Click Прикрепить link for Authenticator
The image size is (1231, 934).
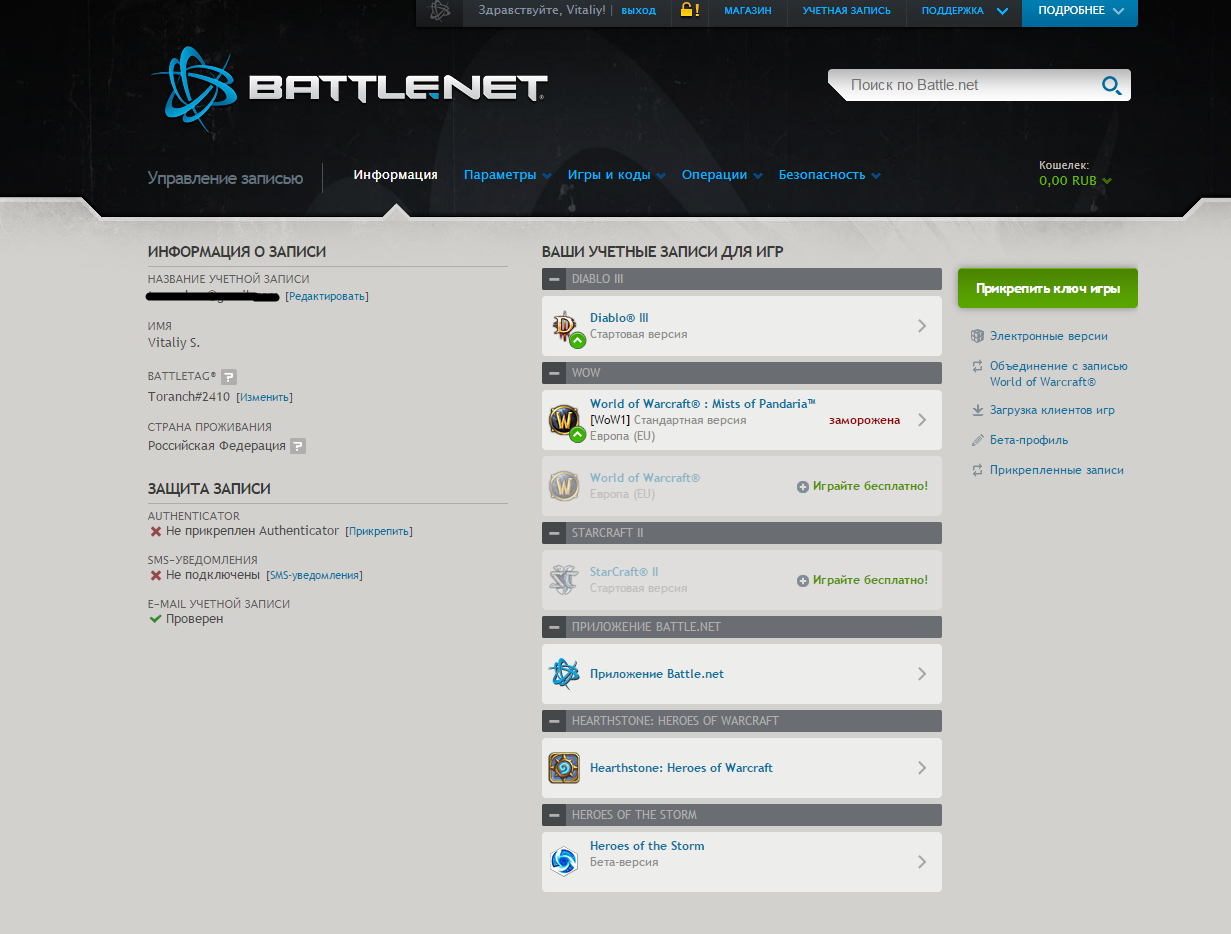point(379,531)
